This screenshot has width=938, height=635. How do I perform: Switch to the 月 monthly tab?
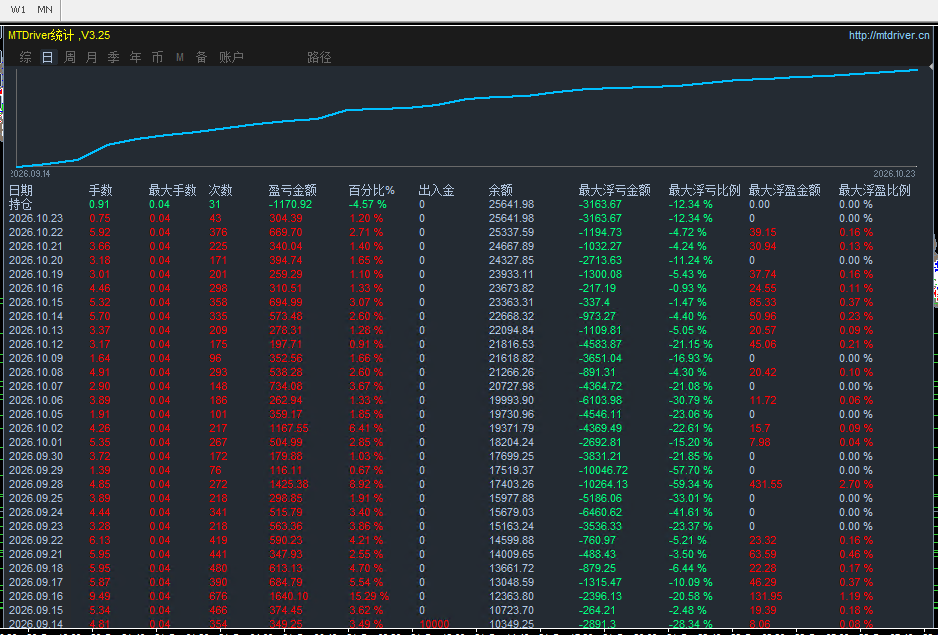tap(92, 57)
